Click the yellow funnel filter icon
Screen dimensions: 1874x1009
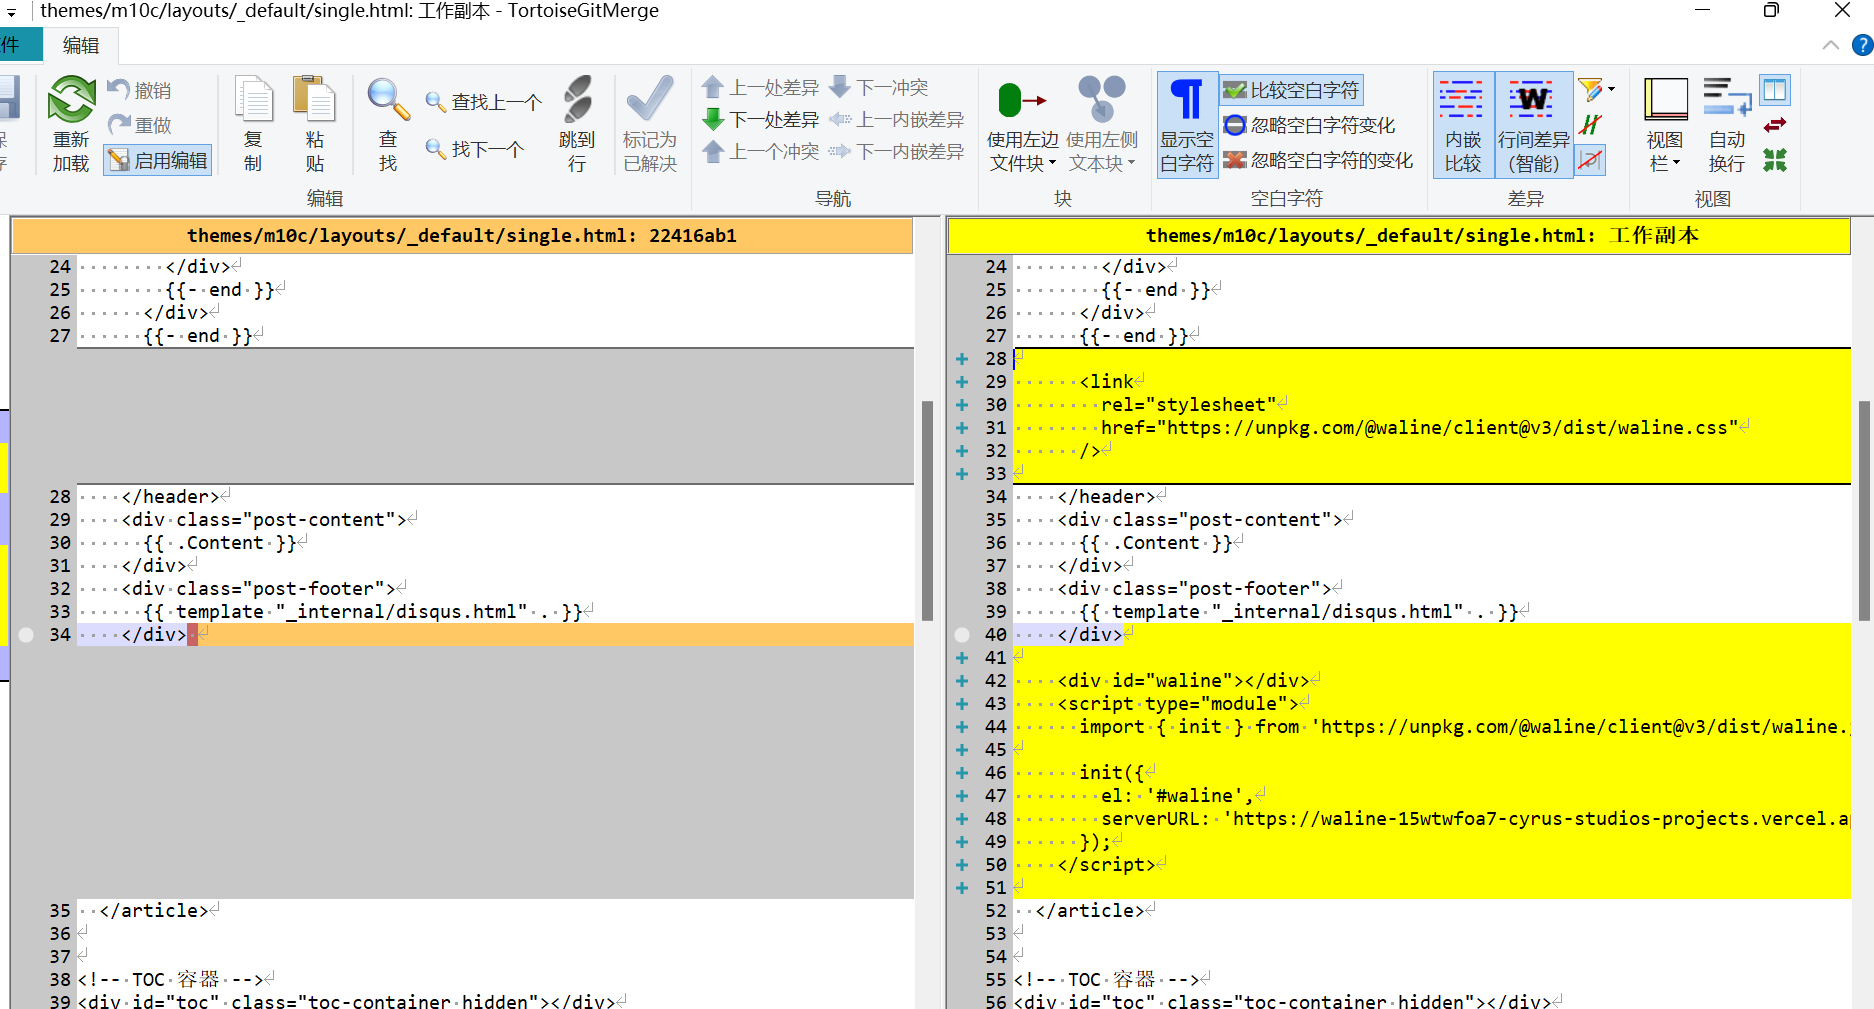(x=1590, y=90)
